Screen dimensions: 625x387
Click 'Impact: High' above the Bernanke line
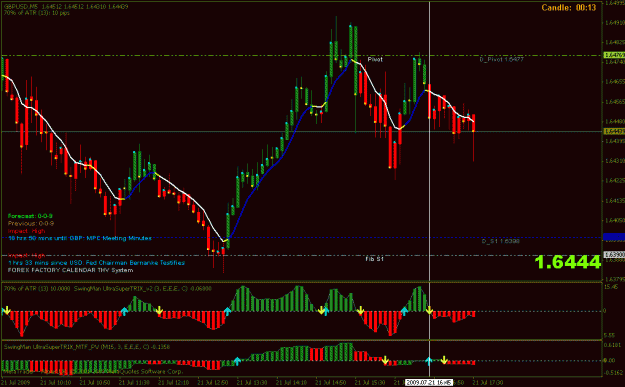[x=26, y=255]
